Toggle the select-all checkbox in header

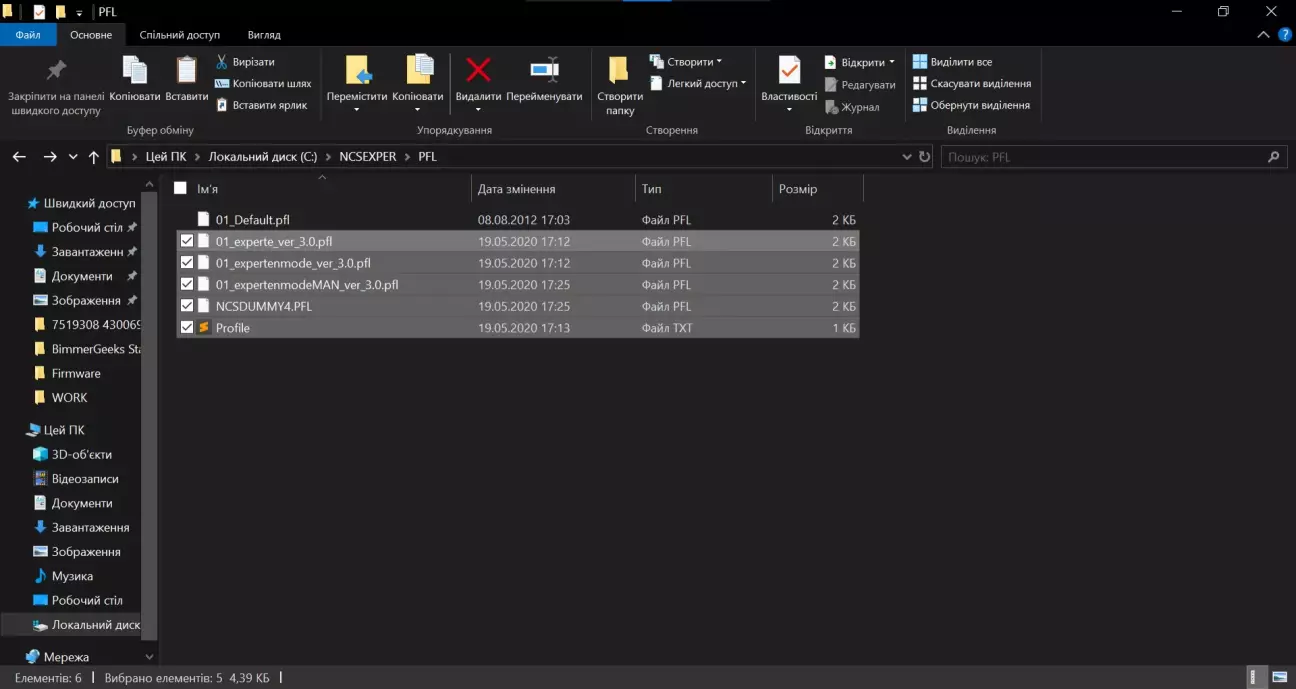point(180,188)
